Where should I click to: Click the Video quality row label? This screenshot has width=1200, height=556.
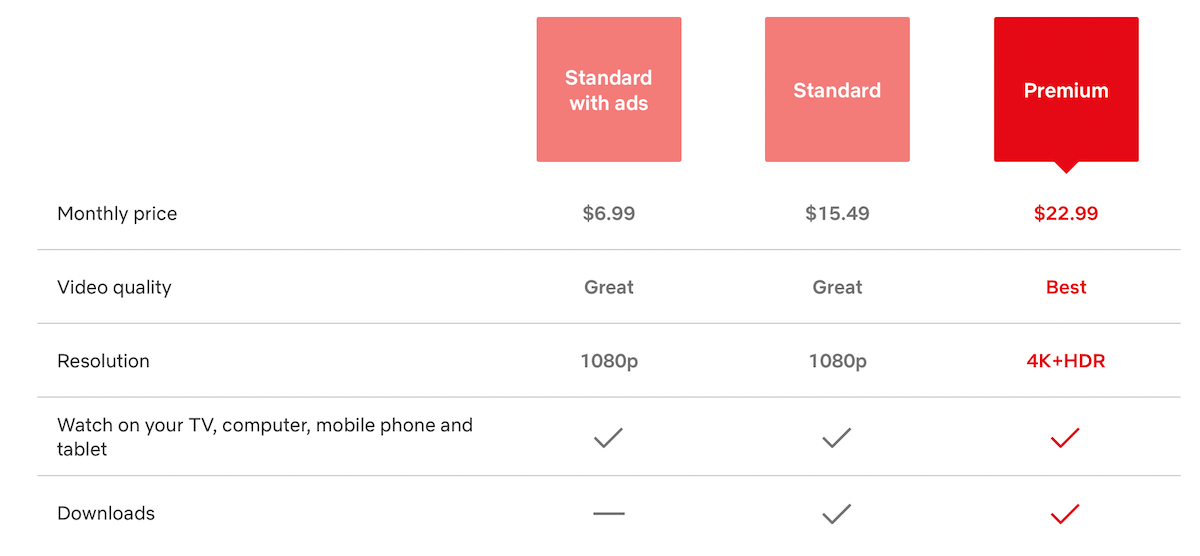click(114, 287)
